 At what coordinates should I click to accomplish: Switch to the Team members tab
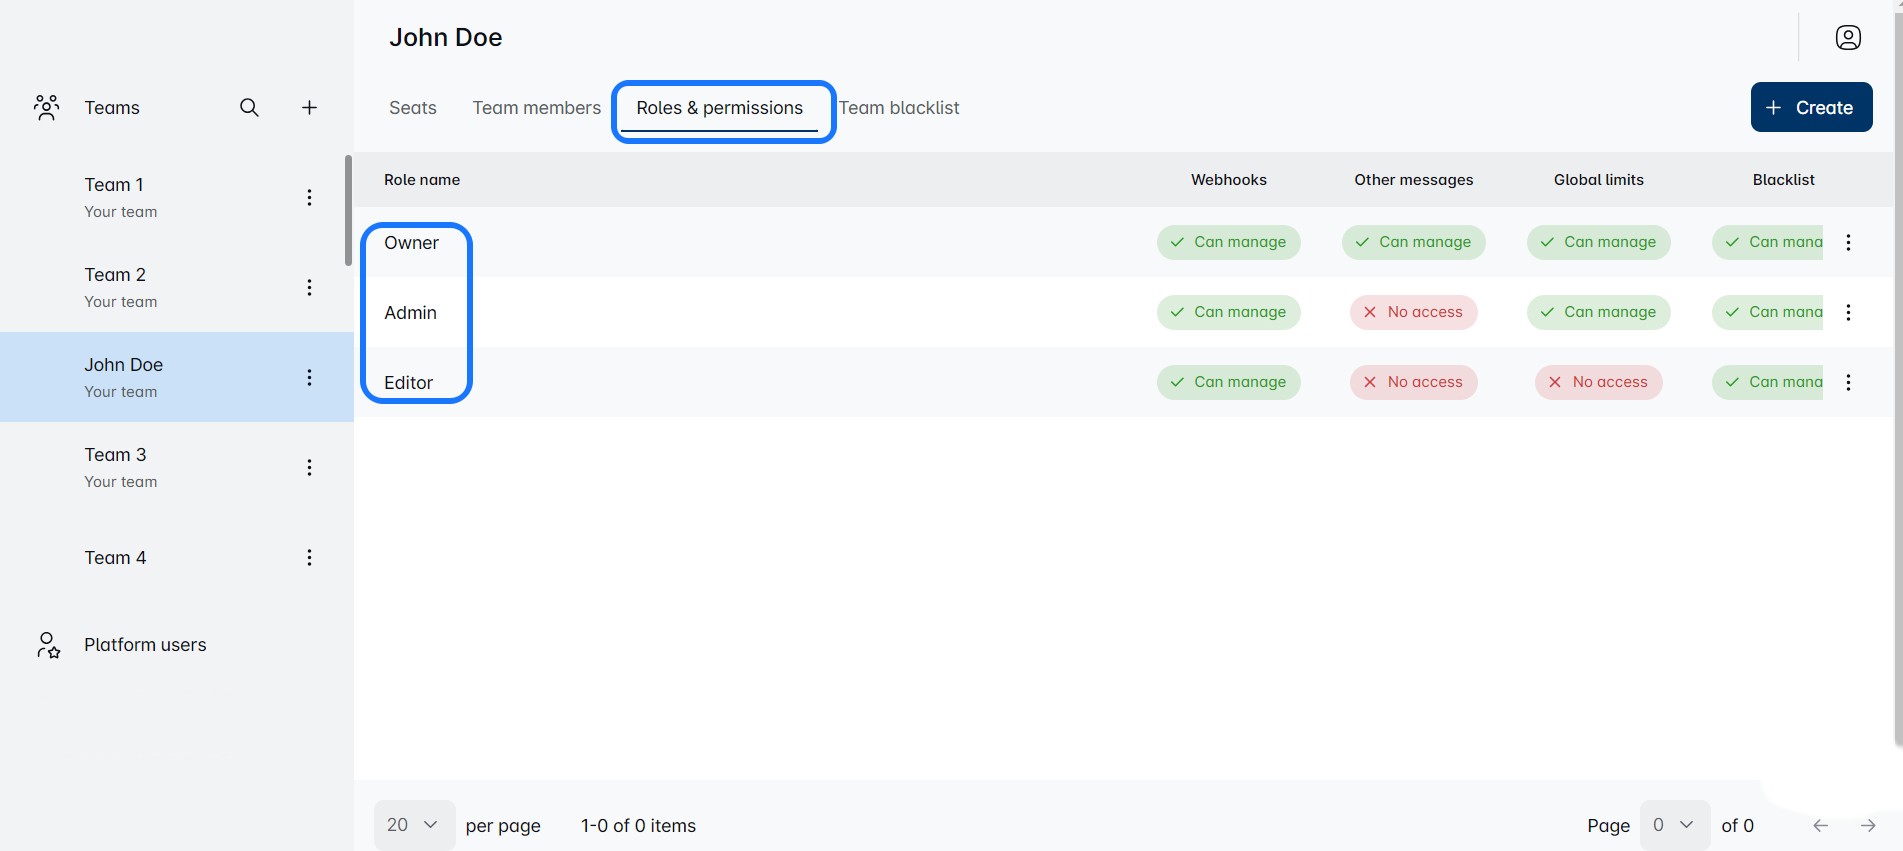coord(536,108)
